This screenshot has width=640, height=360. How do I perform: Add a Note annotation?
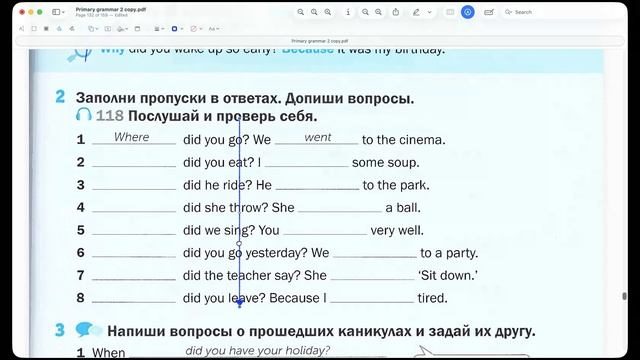[x=138, y=29]
